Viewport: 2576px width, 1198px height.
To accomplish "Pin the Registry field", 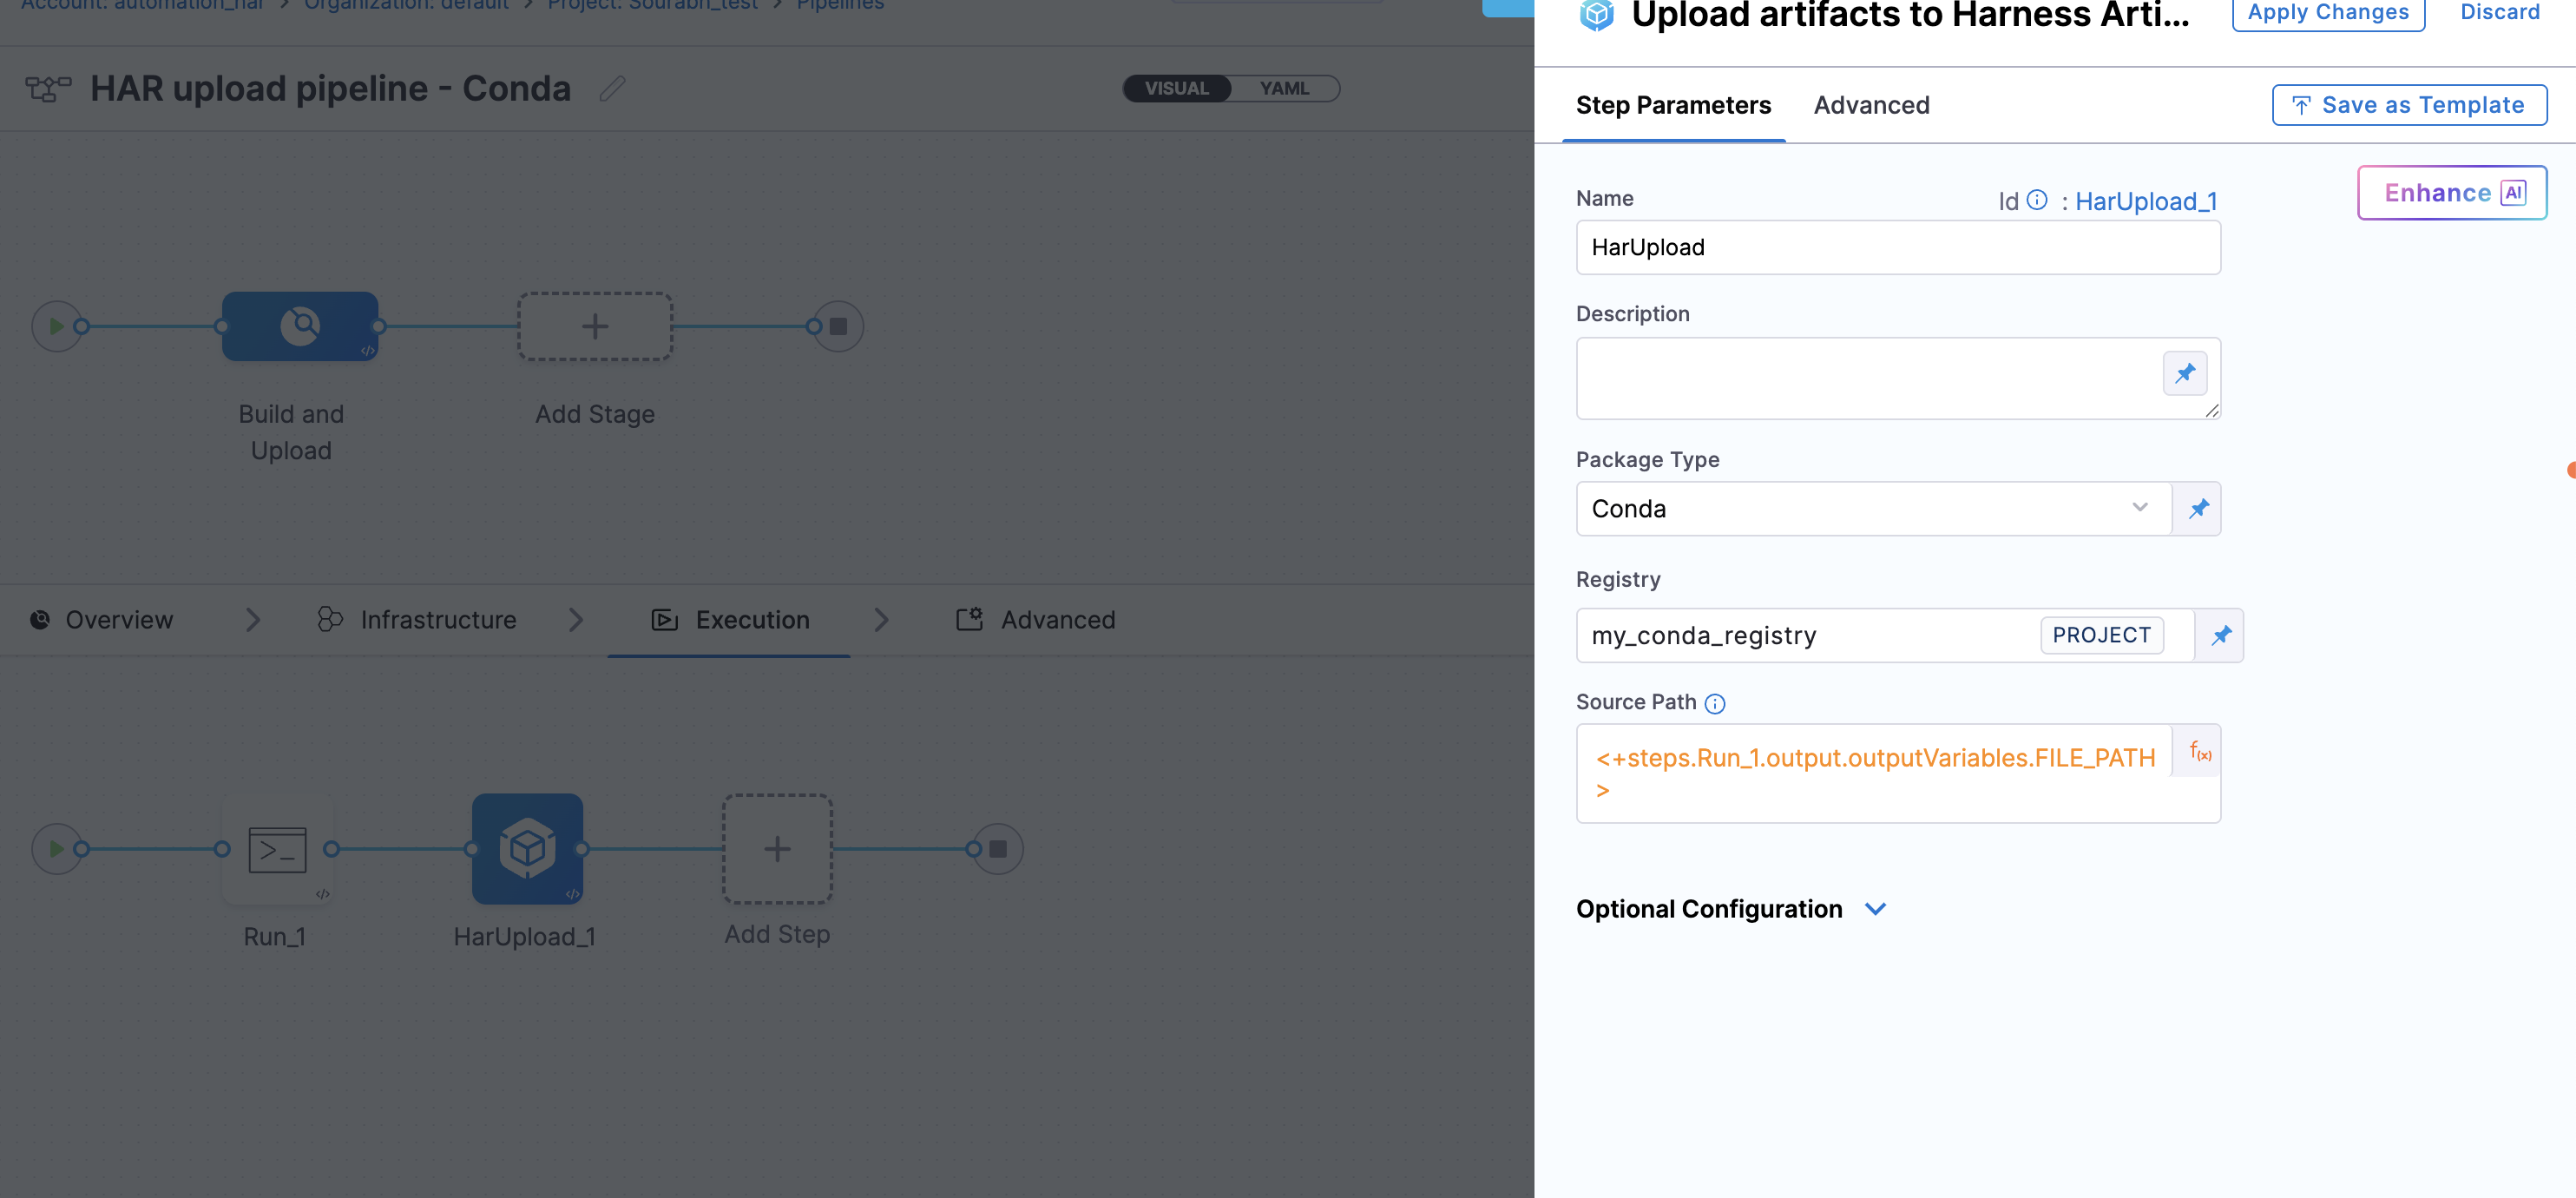I will point(2221,635).
